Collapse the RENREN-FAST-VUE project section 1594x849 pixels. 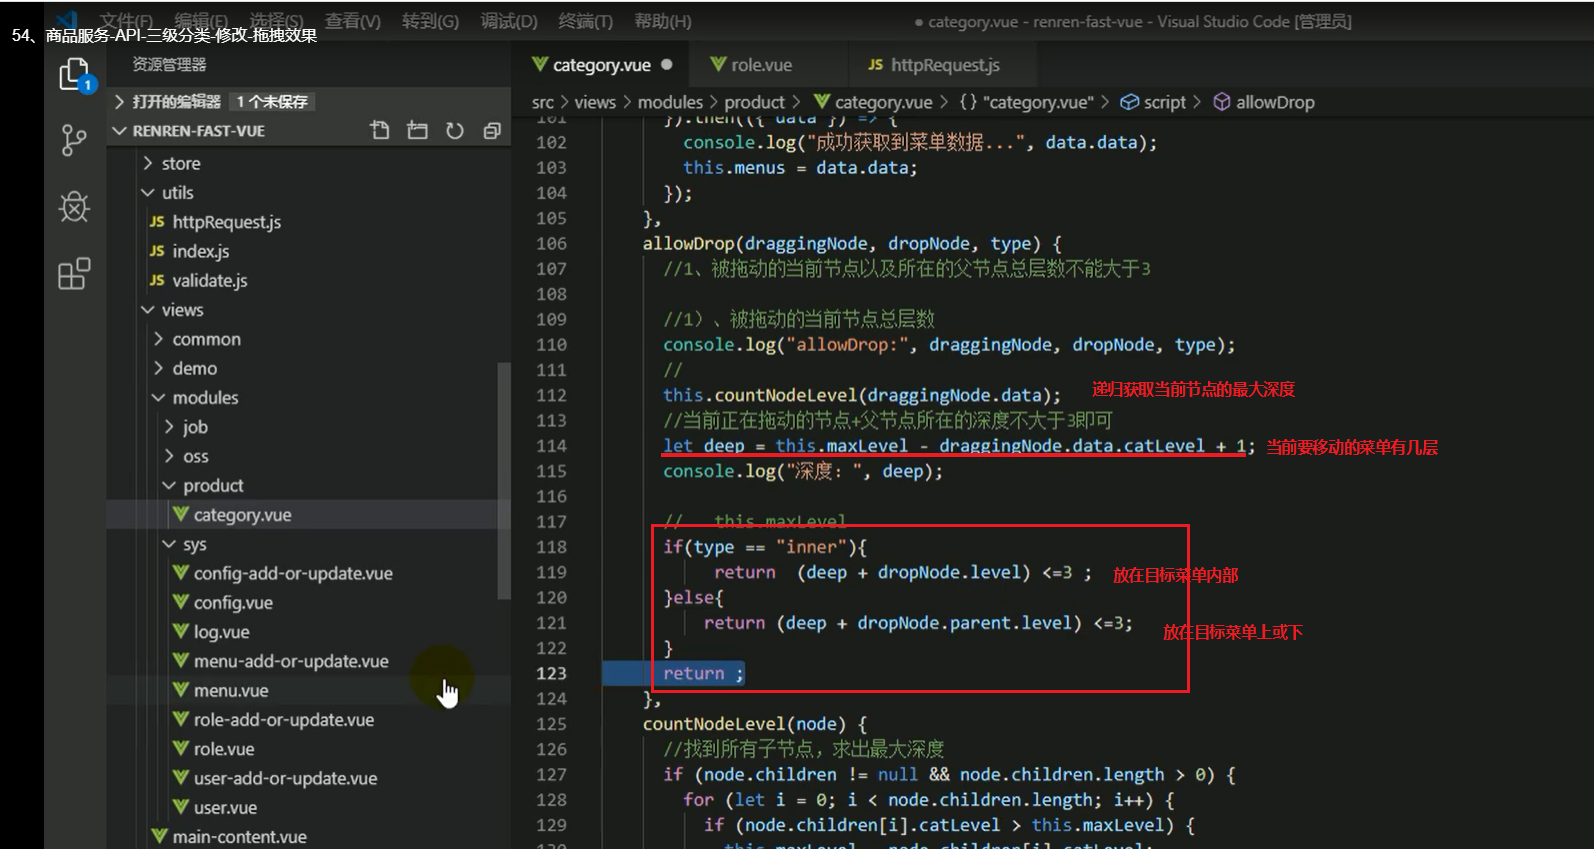pos(120,131)
